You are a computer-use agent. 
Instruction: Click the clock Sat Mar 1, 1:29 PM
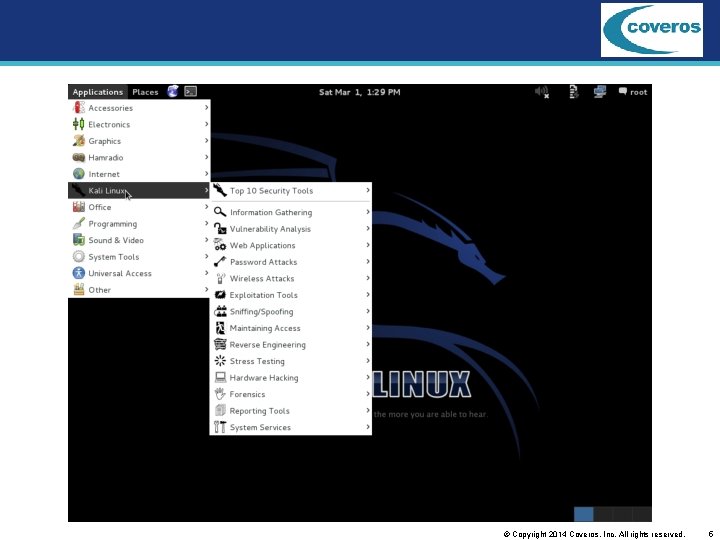[x=360, y=92]
